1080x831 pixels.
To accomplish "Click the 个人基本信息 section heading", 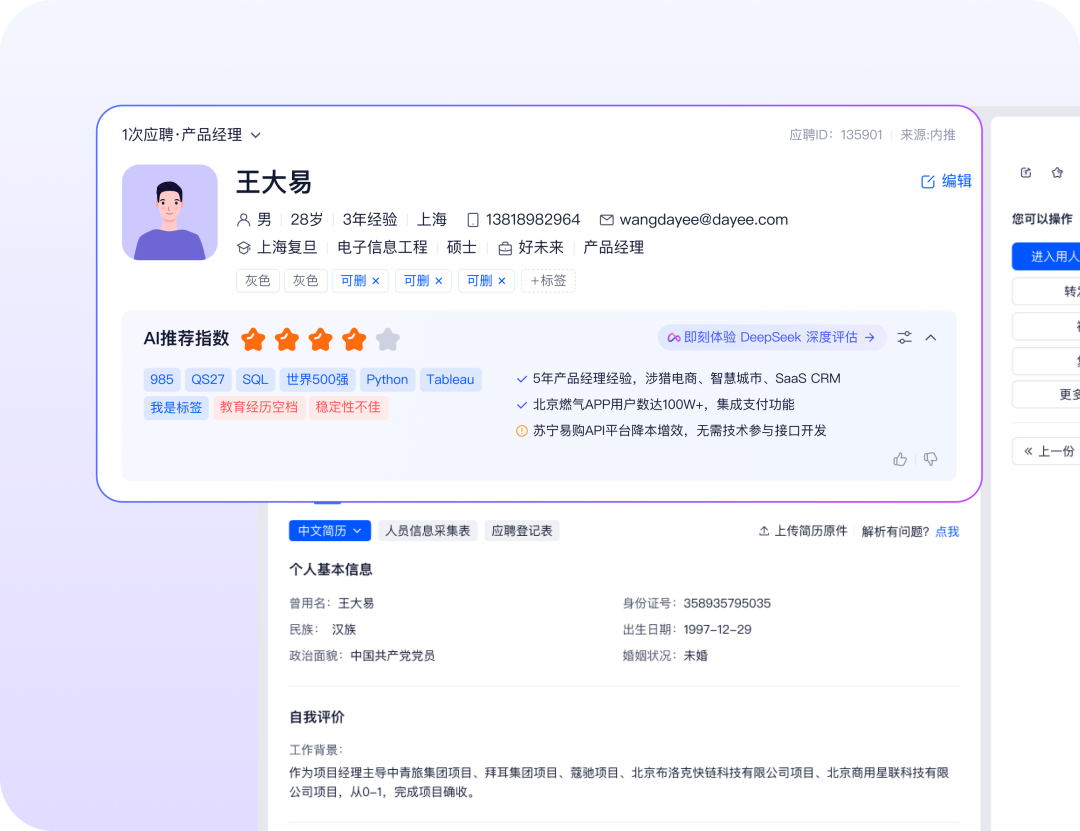I will [331, 570].
